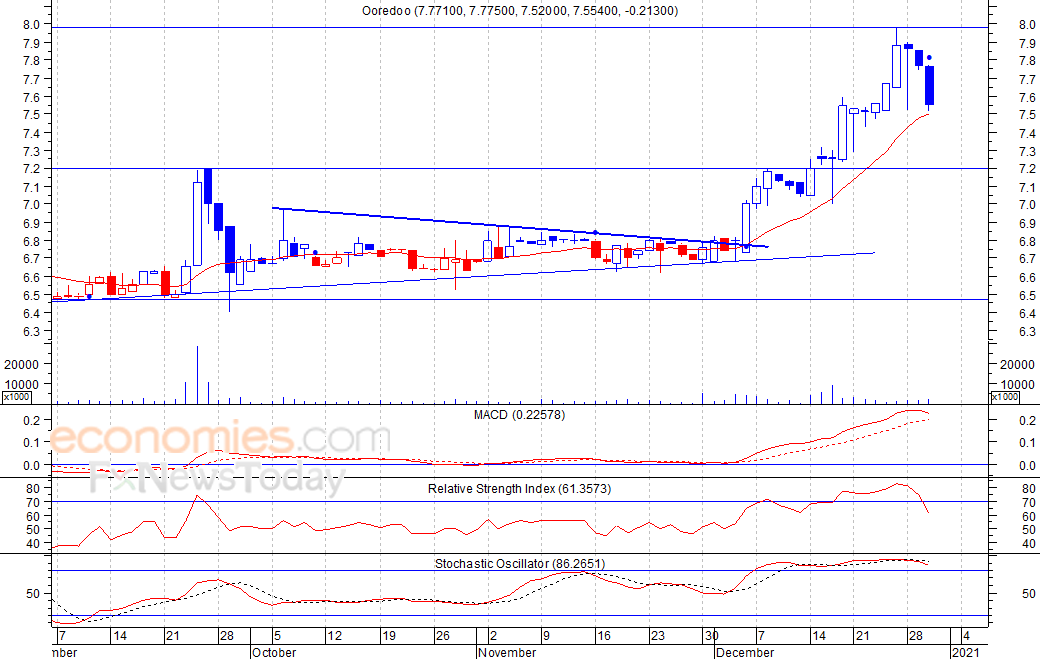This screenshot has height=659, width=1040.
Task: Click the 19 date label in October
Action: coord(388,636)
